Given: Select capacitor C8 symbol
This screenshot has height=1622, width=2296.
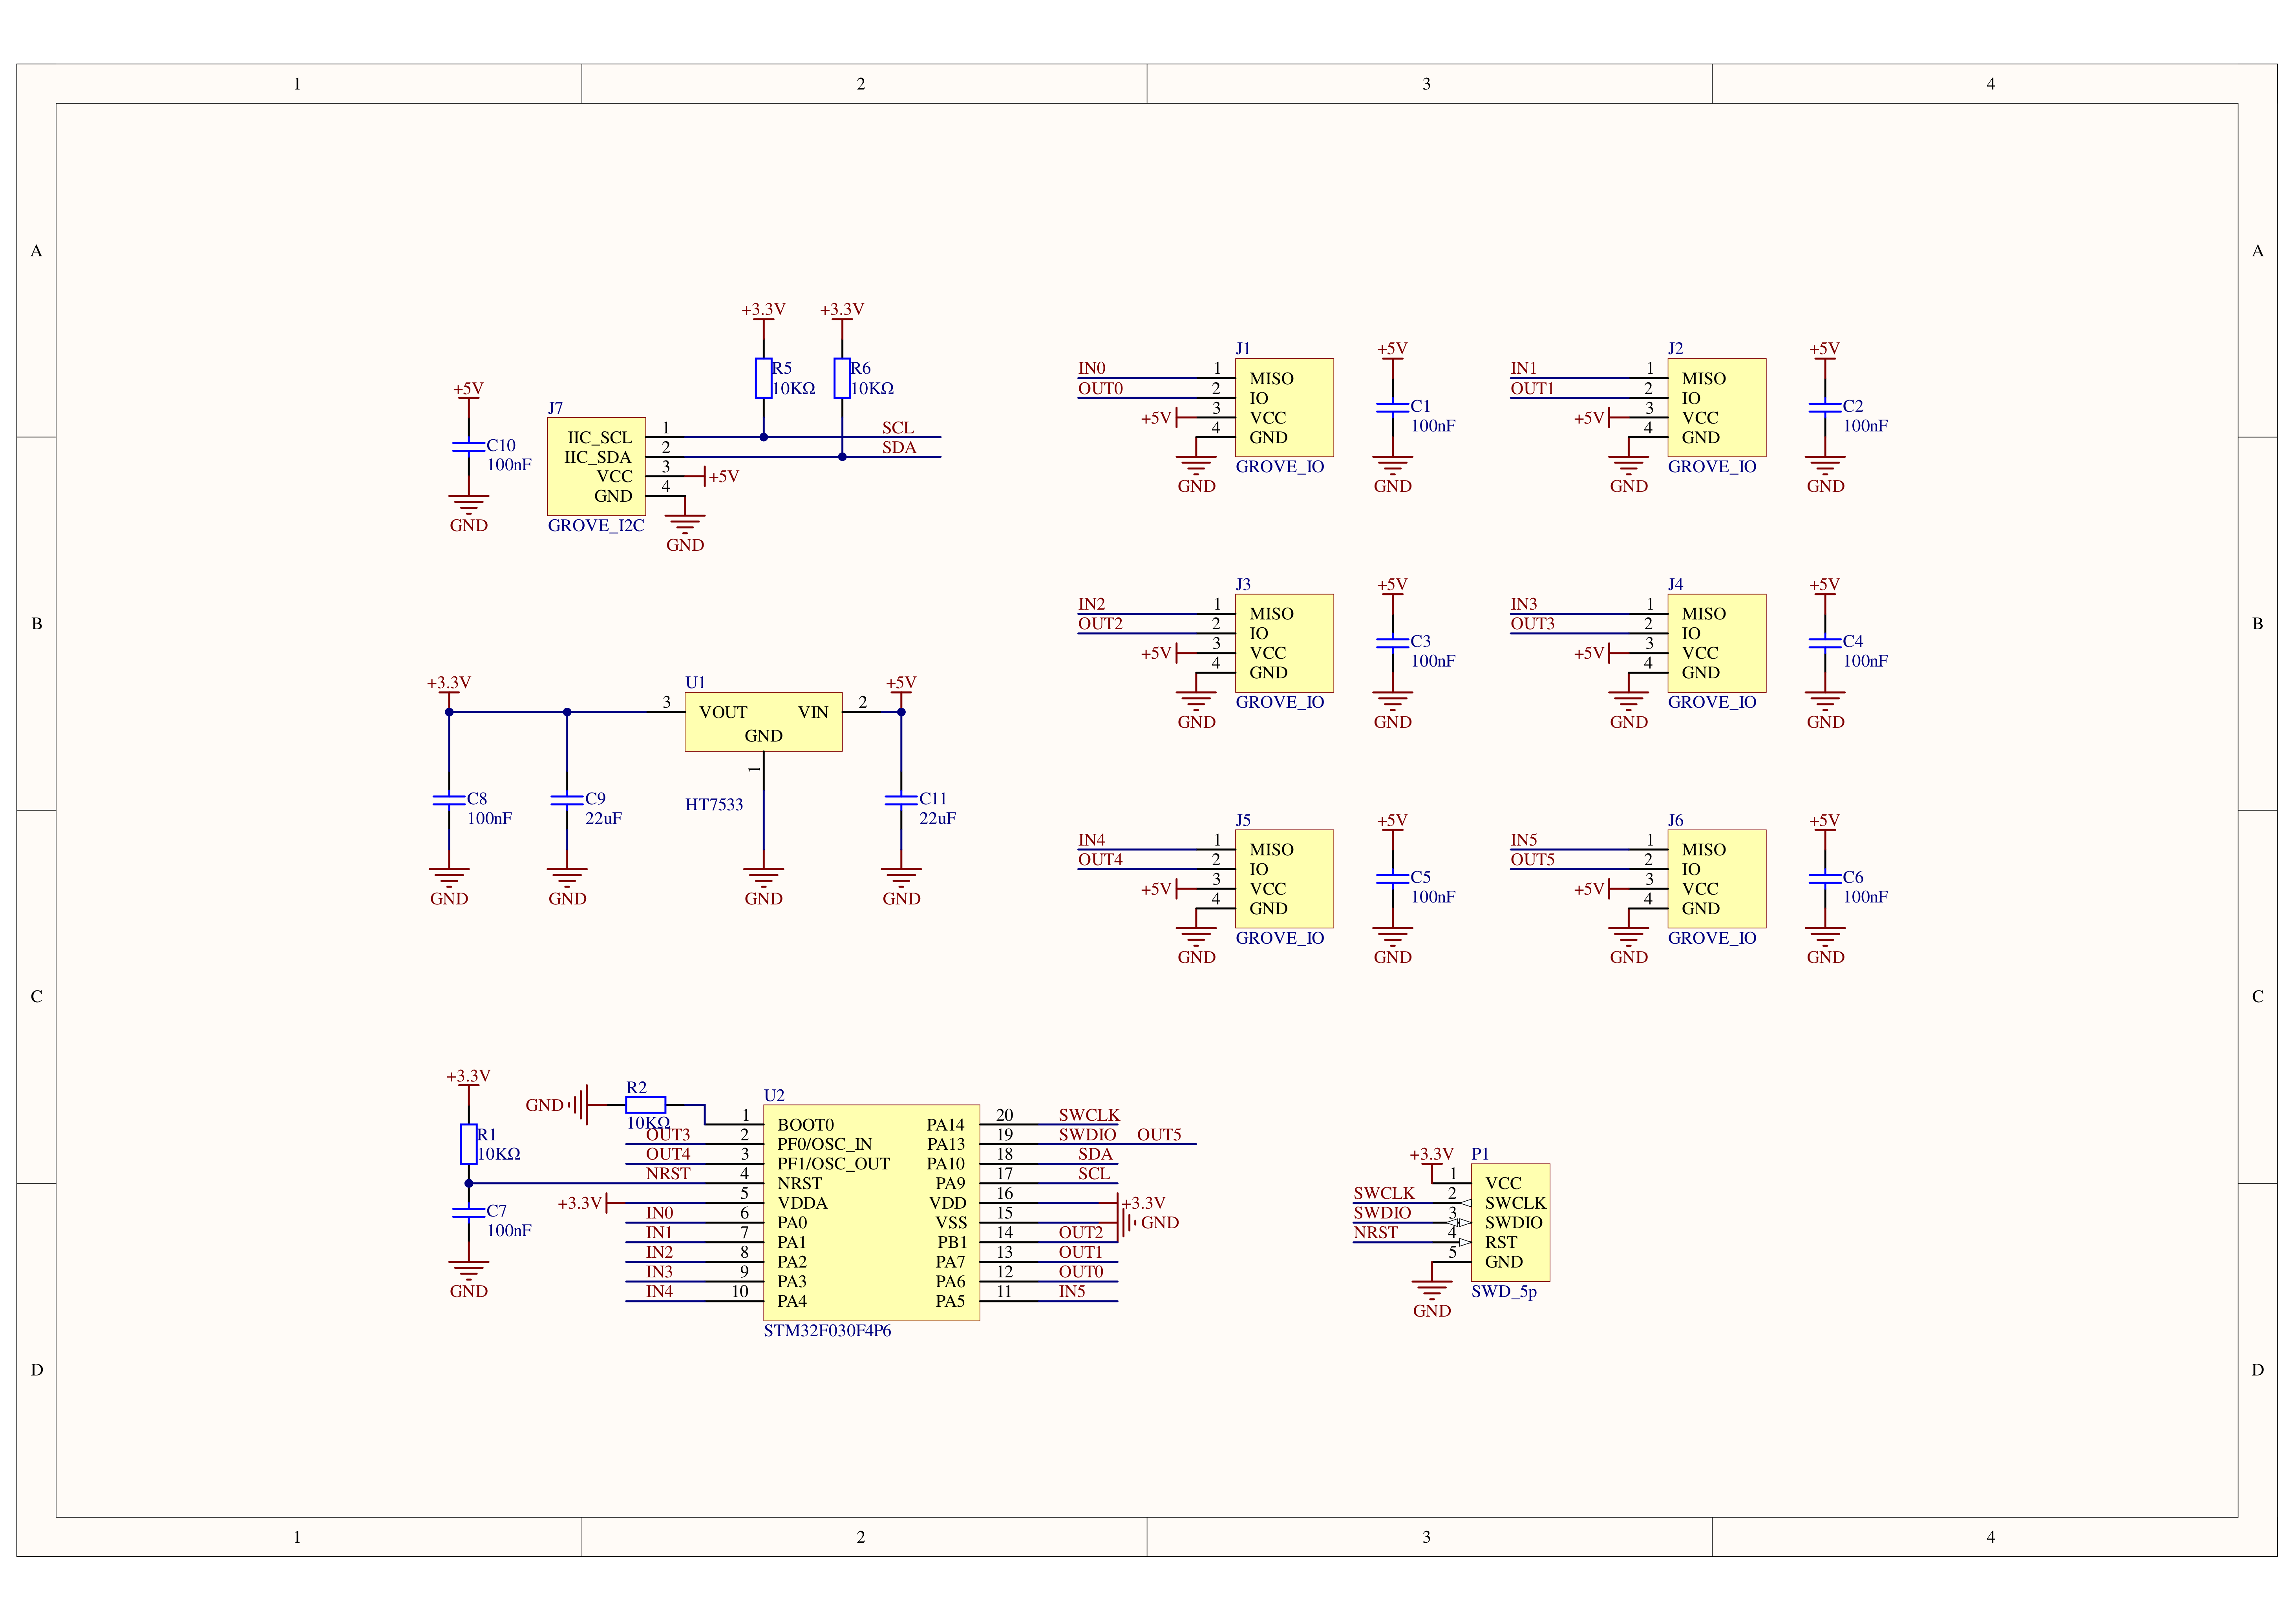Looking at the screenshot, I should 449,800.
